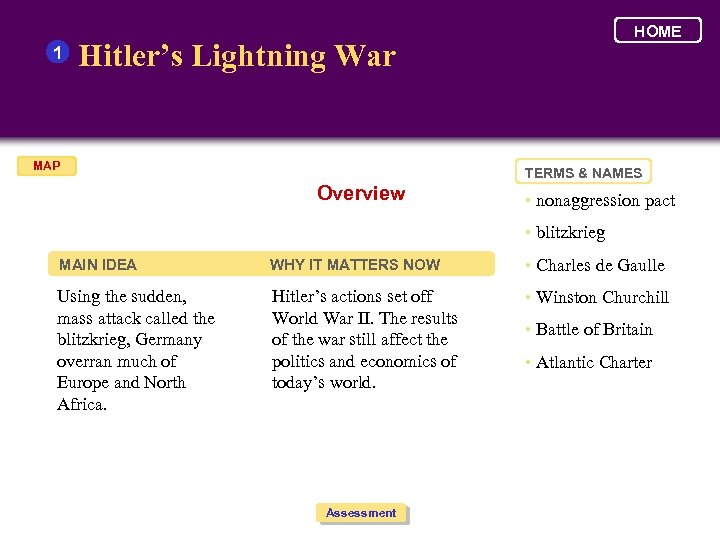Click the HOME button
Viewport: 720px width, 540px height.
pos(657,31)
